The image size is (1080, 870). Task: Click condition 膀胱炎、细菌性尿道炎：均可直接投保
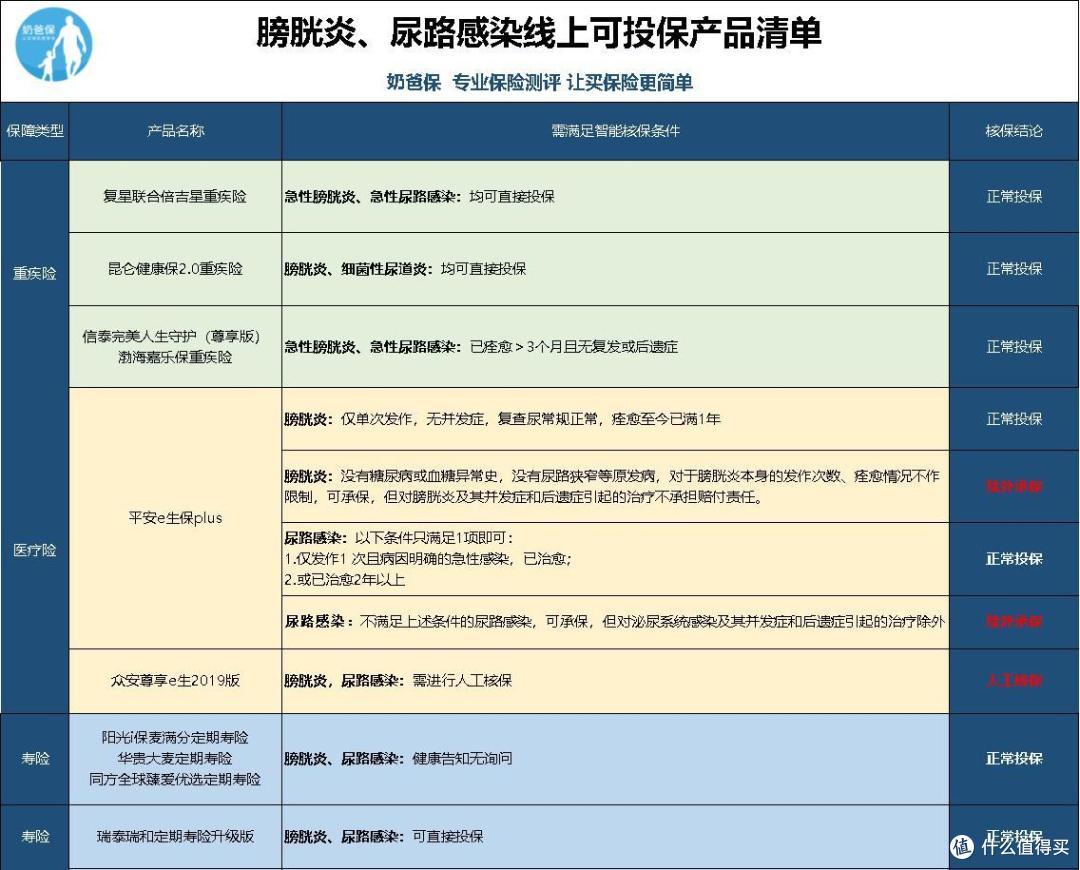pos(405,269)
